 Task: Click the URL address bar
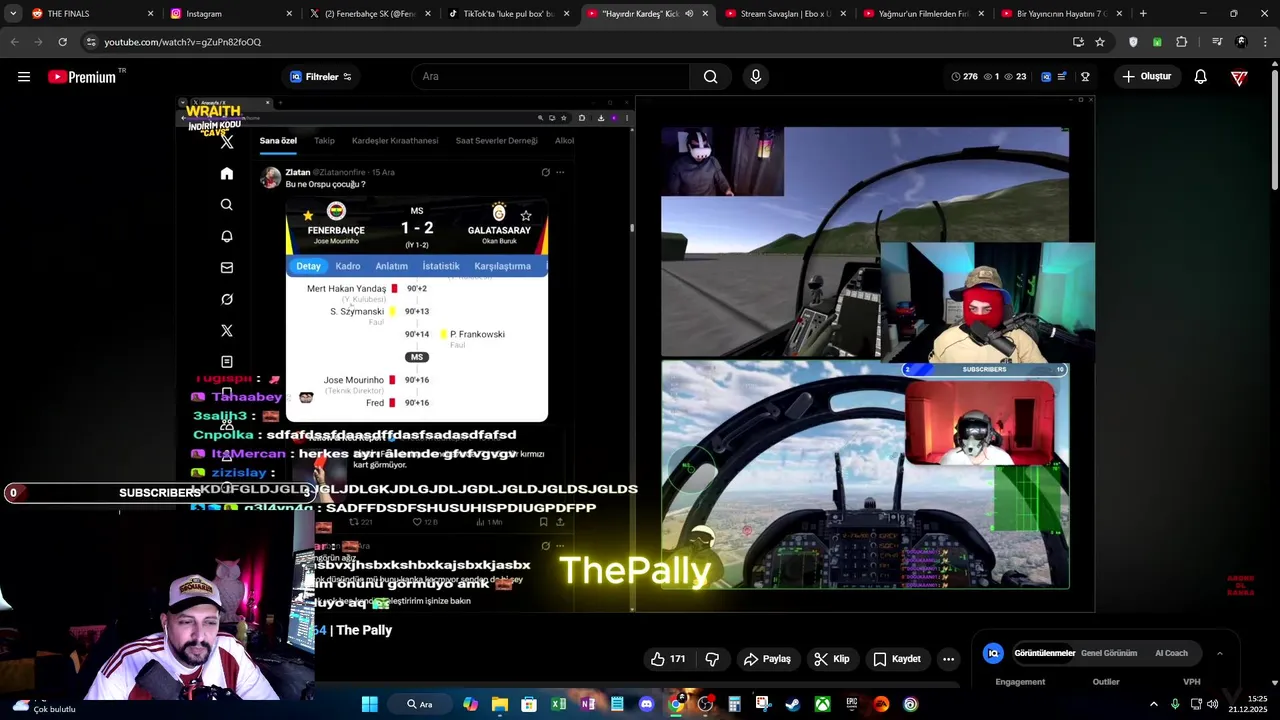[x=580, y=42]
